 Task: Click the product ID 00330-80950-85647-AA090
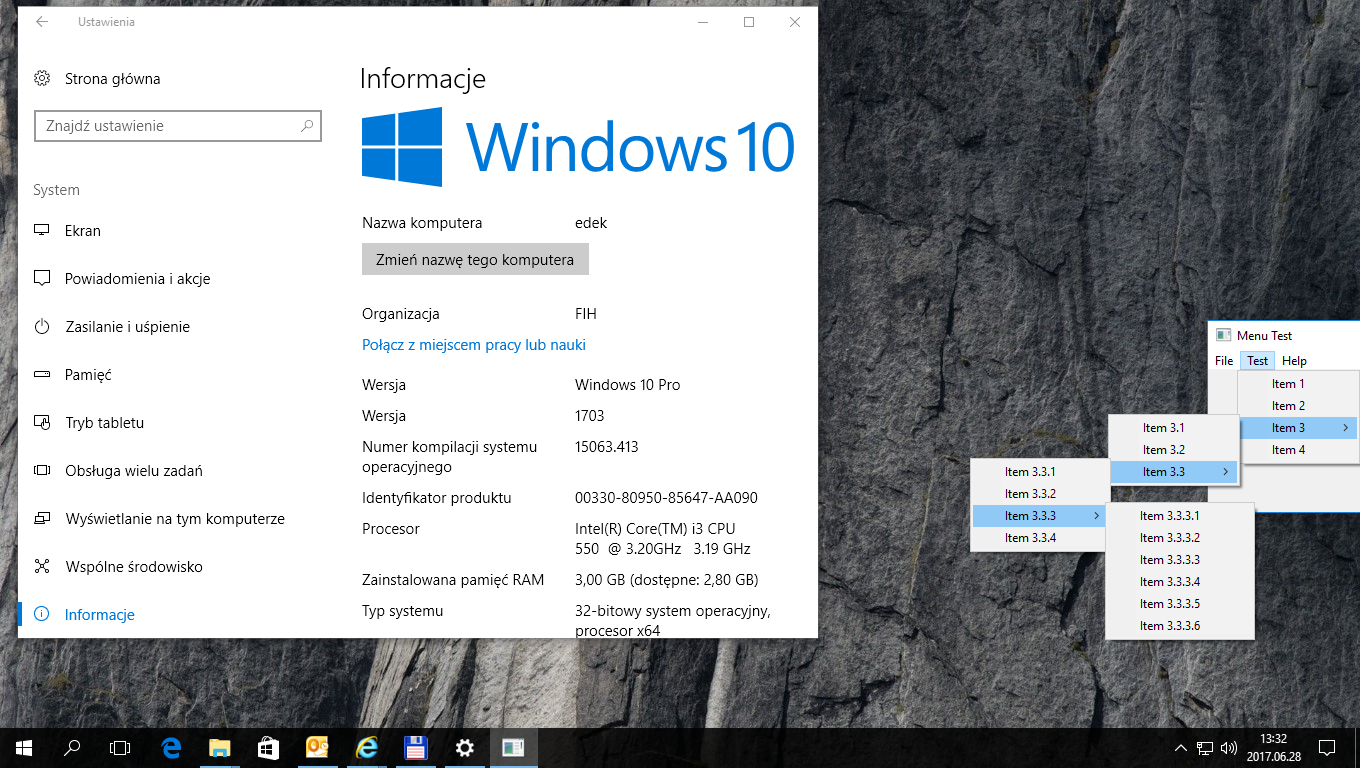click(666, 498)
